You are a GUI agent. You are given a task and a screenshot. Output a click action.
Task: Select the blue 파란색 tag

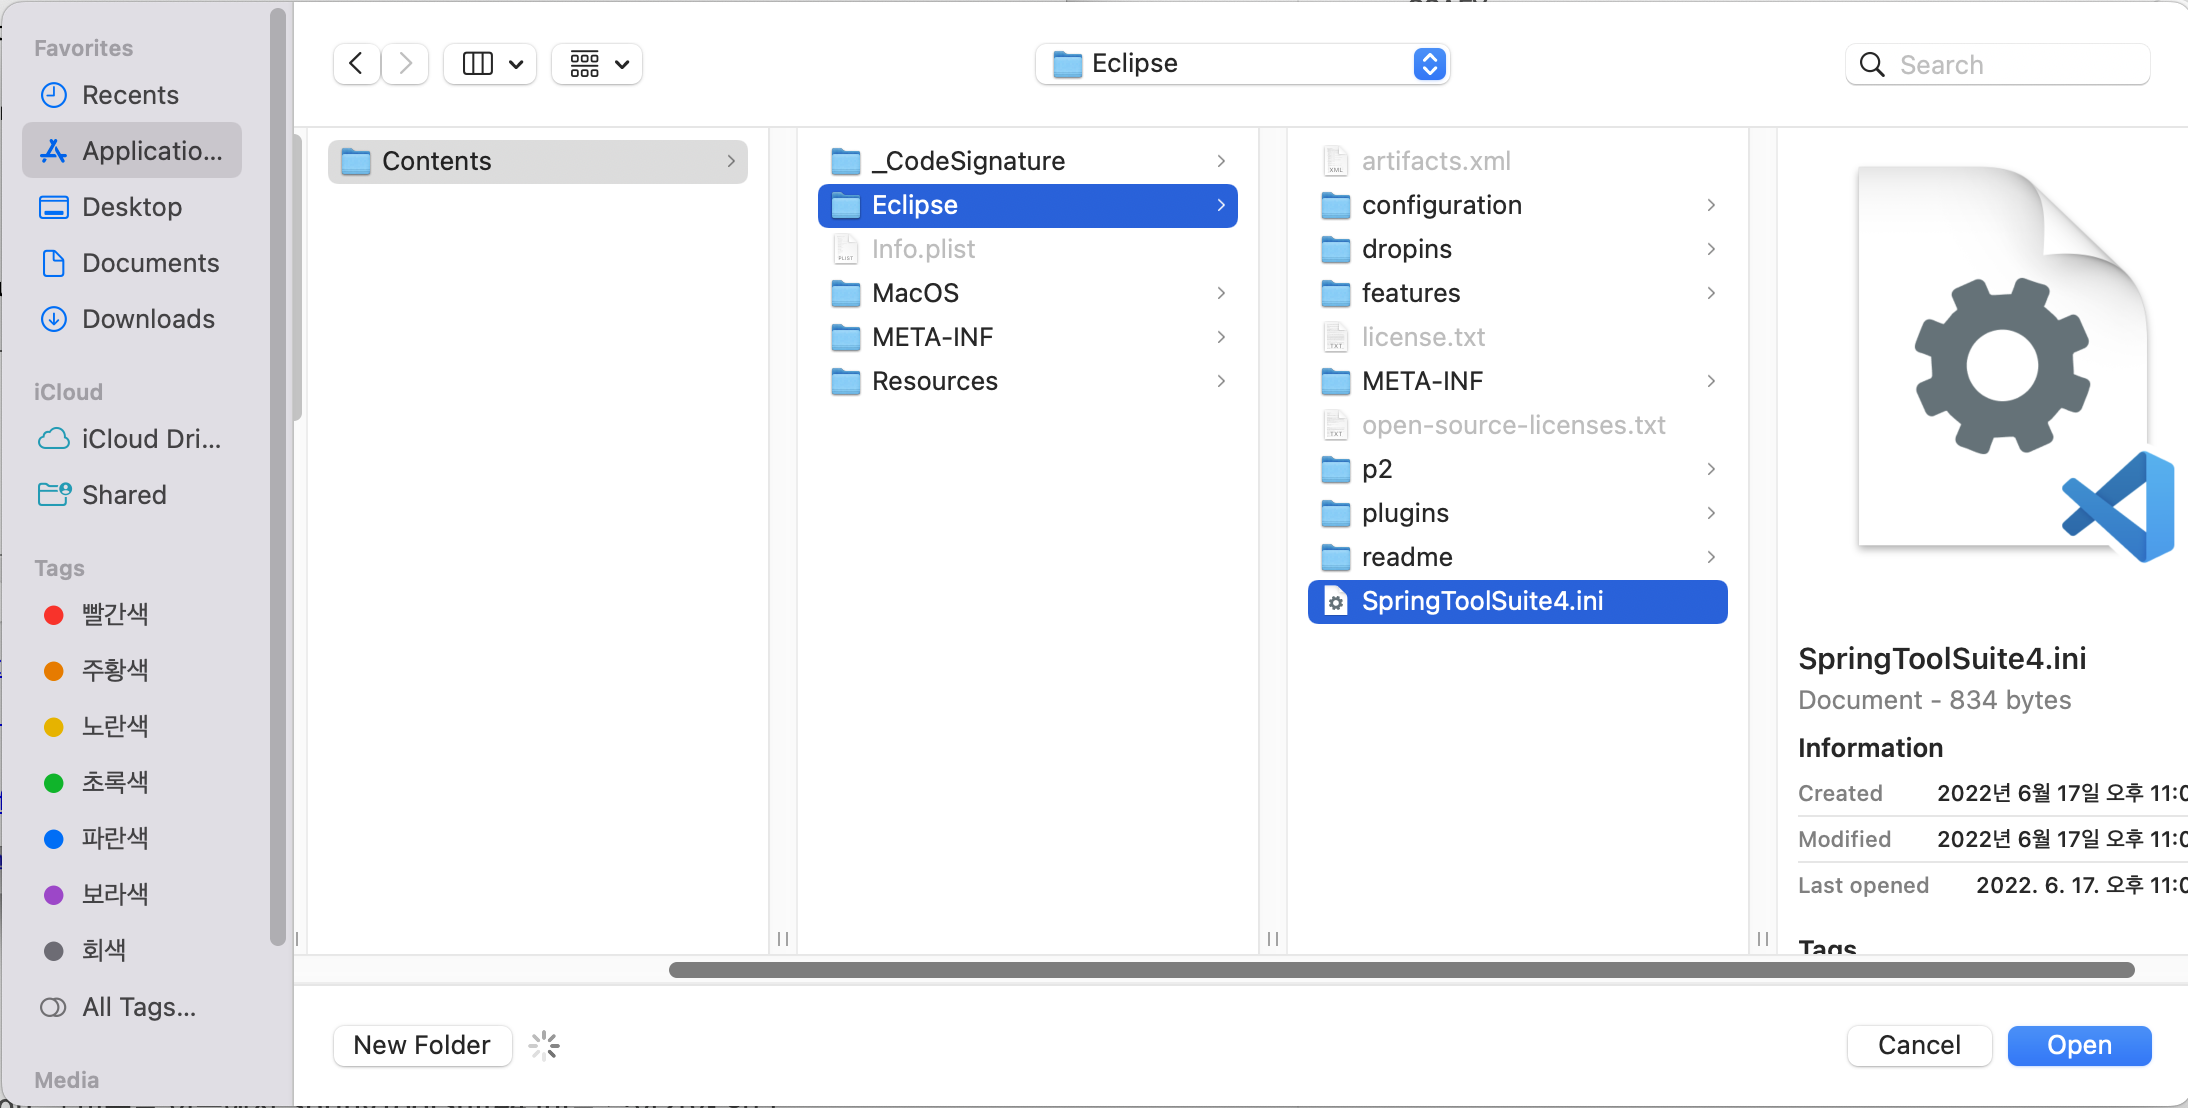click(114, 838)
